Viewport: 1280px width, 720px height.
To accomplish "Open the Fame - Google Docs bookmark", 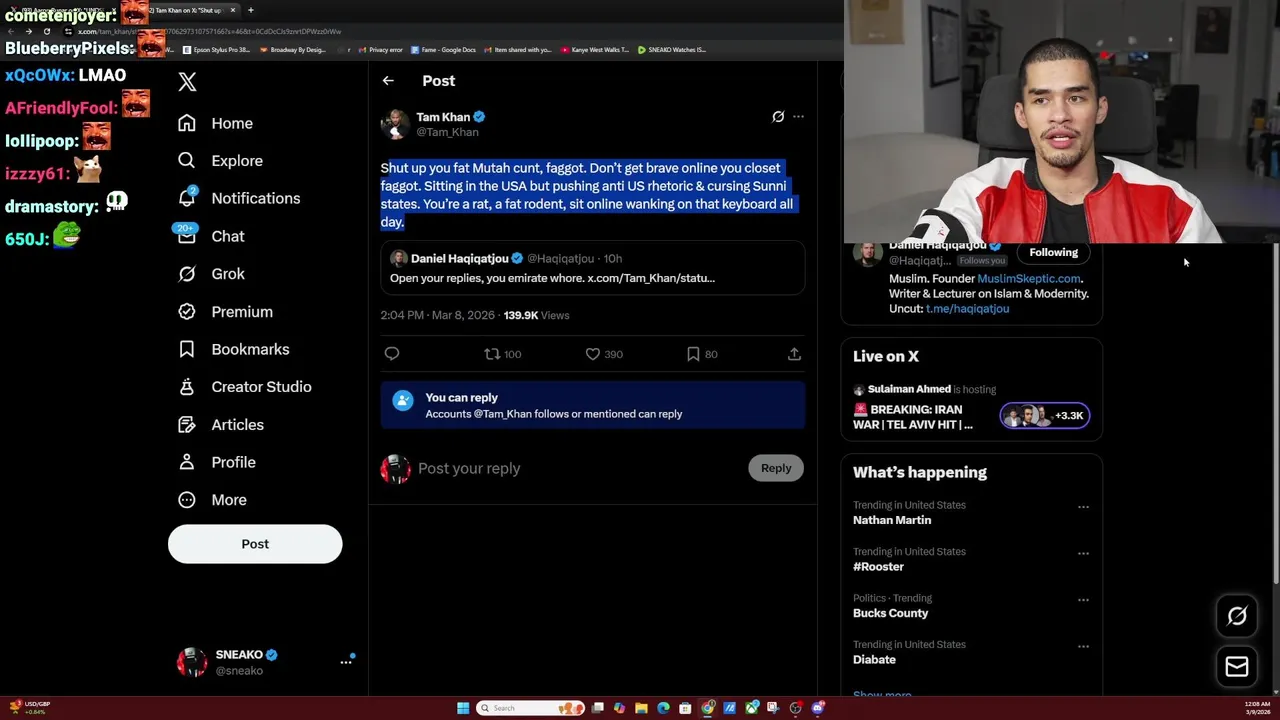I will point(442,50).
